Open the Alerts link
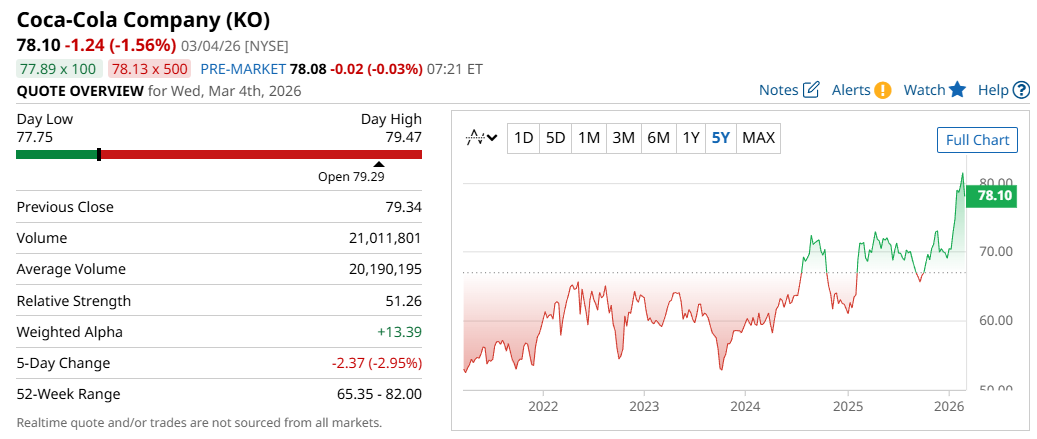The image size is (1037, 439). pyautogui.click(x=851, y=90)
